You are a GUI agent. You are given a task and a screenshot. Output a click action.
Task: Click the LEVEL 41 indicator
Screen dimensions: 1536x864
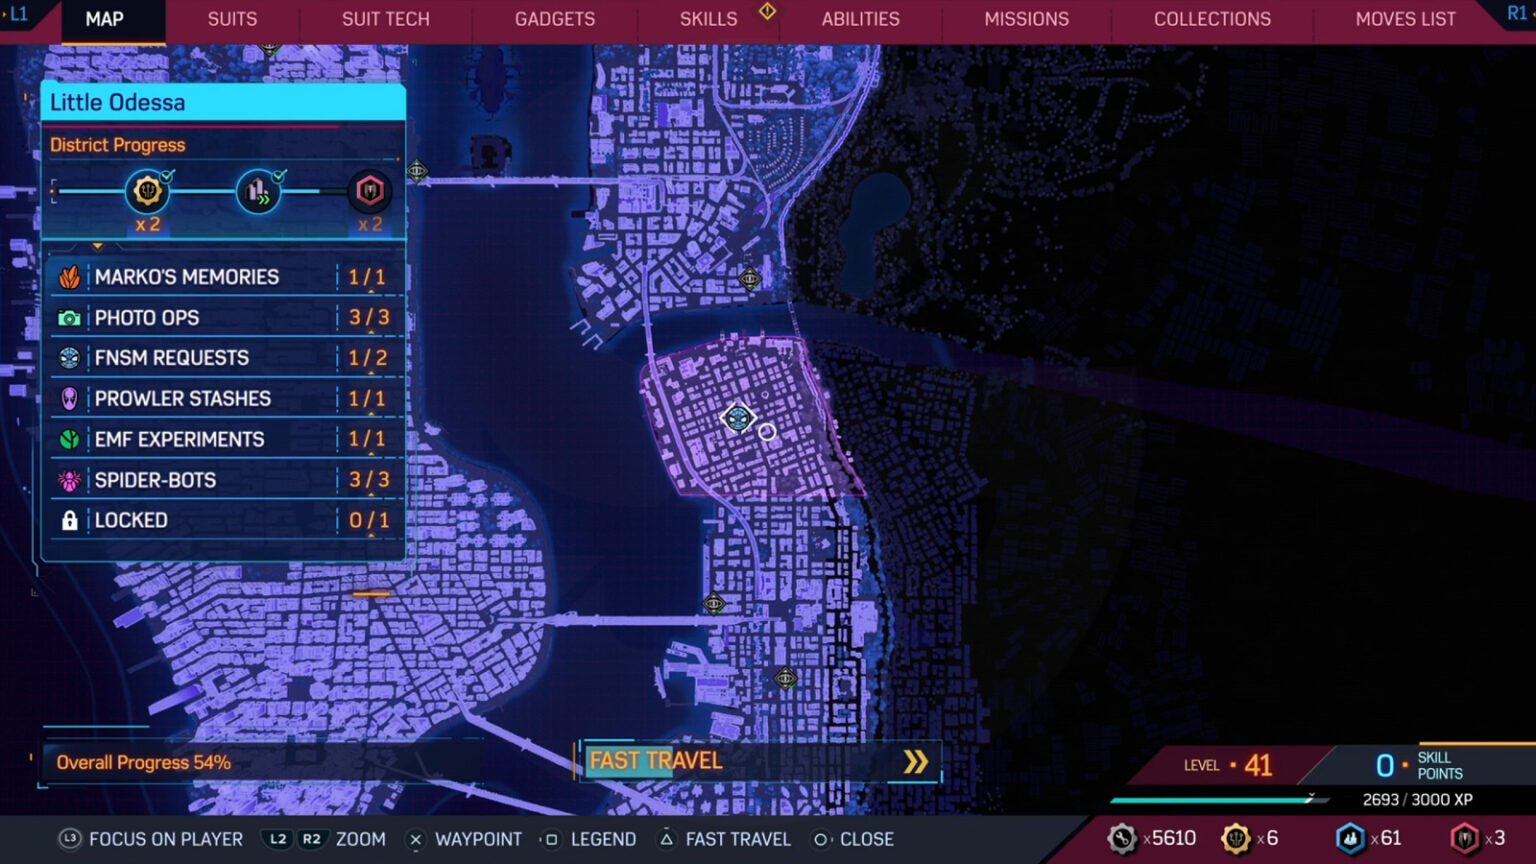pyautogui.click(x=1228, y=765)
